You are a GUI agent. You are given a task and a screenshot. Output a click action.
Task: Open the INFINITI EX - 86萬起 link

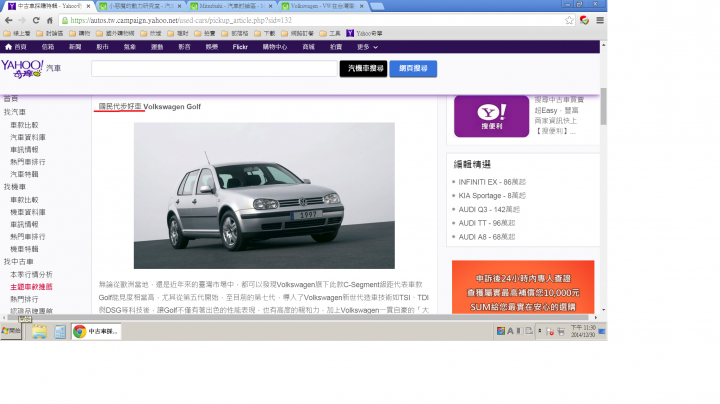pos(492,182)
